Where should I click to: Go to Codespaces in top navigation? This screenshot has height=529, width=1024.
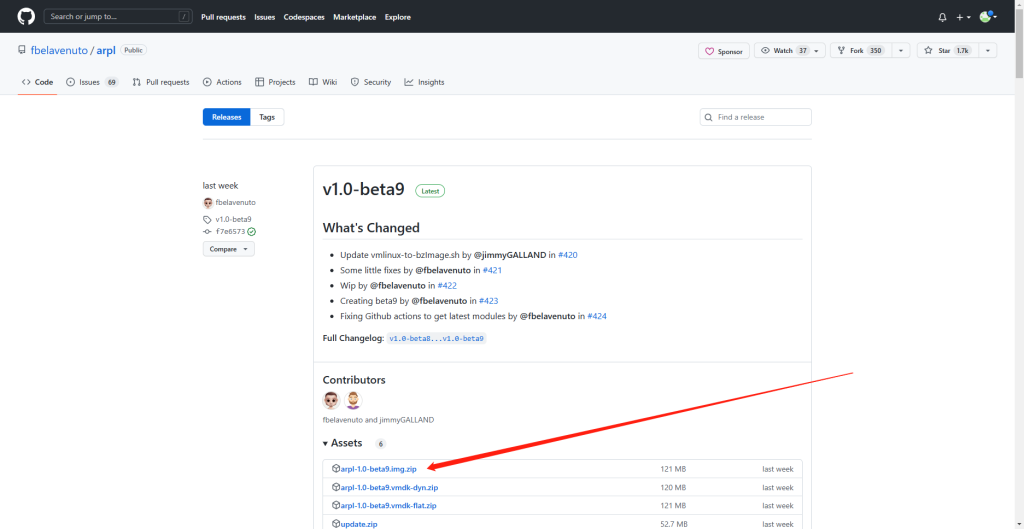tap(304, 17)
